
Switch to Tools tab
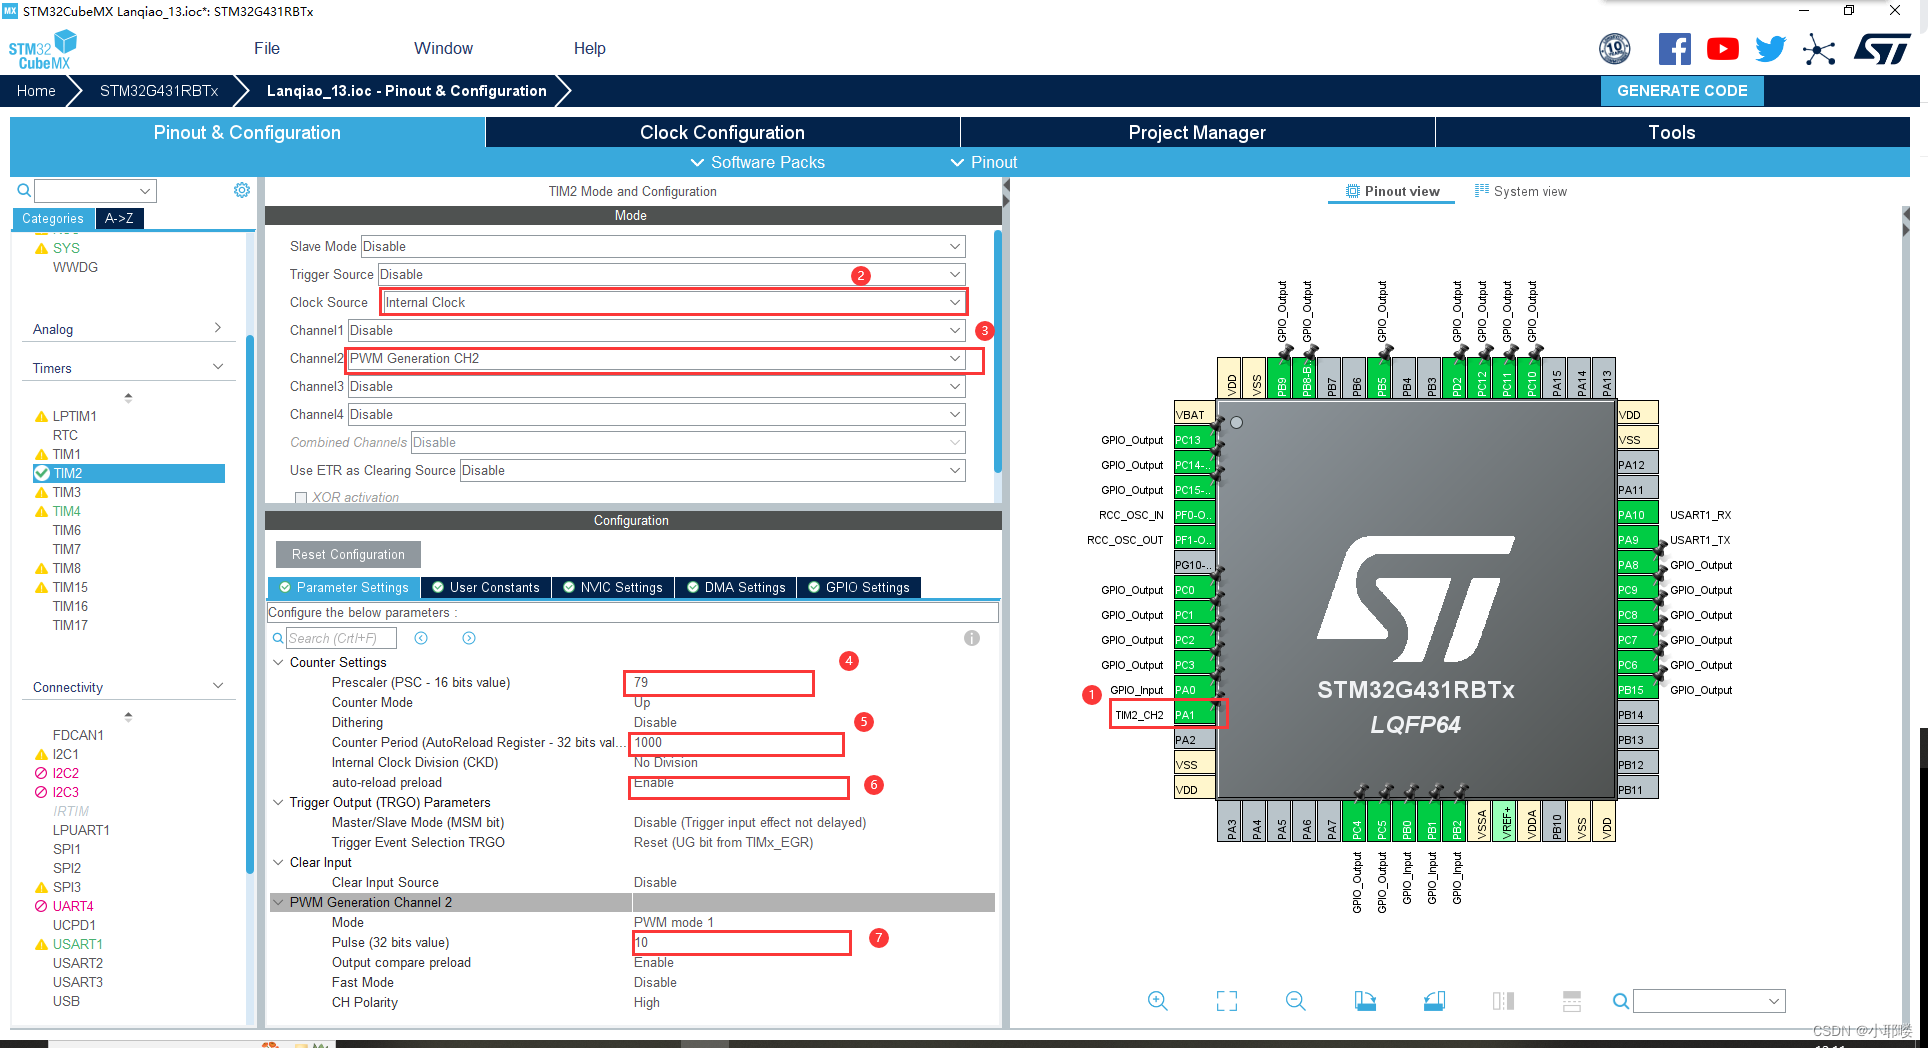[x=1672, y=132]
